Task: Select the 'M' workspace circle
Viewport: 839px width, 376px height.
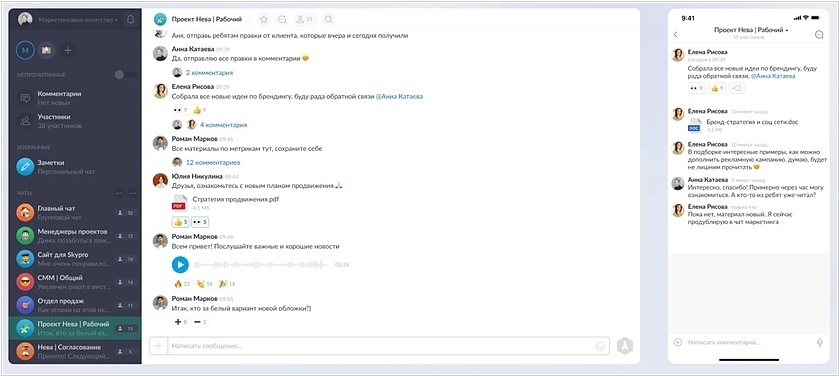Action: (25, 51)
